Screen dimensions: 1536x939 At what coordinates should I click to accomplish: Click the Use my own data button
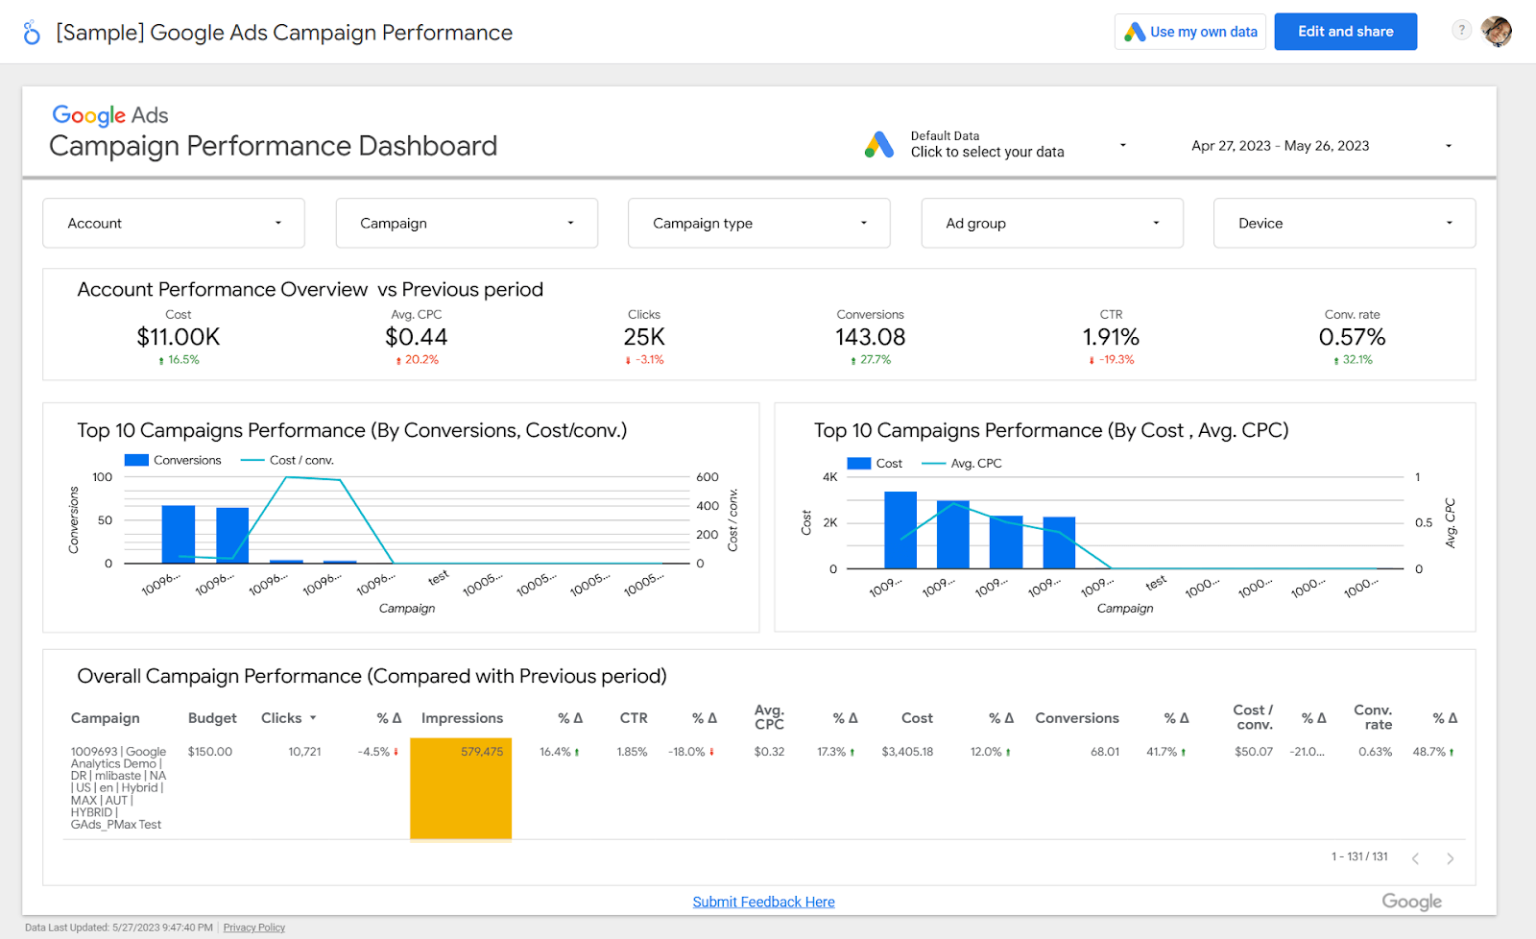(1190, 31)
